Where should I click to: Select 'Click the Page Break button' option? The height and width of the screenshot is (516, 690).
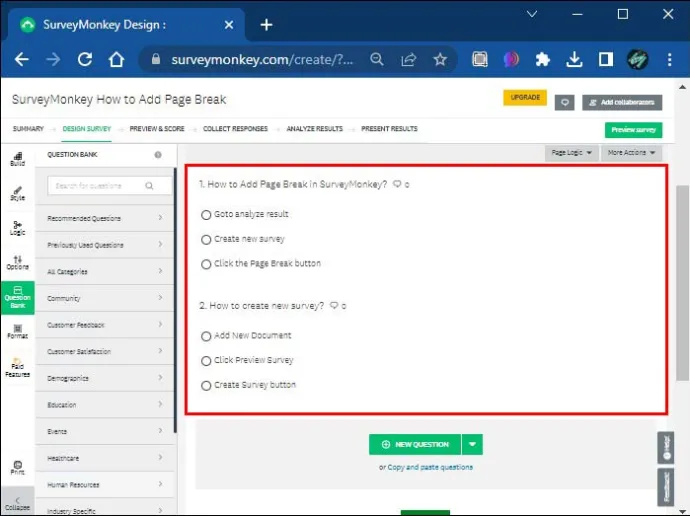click(206, 264)
